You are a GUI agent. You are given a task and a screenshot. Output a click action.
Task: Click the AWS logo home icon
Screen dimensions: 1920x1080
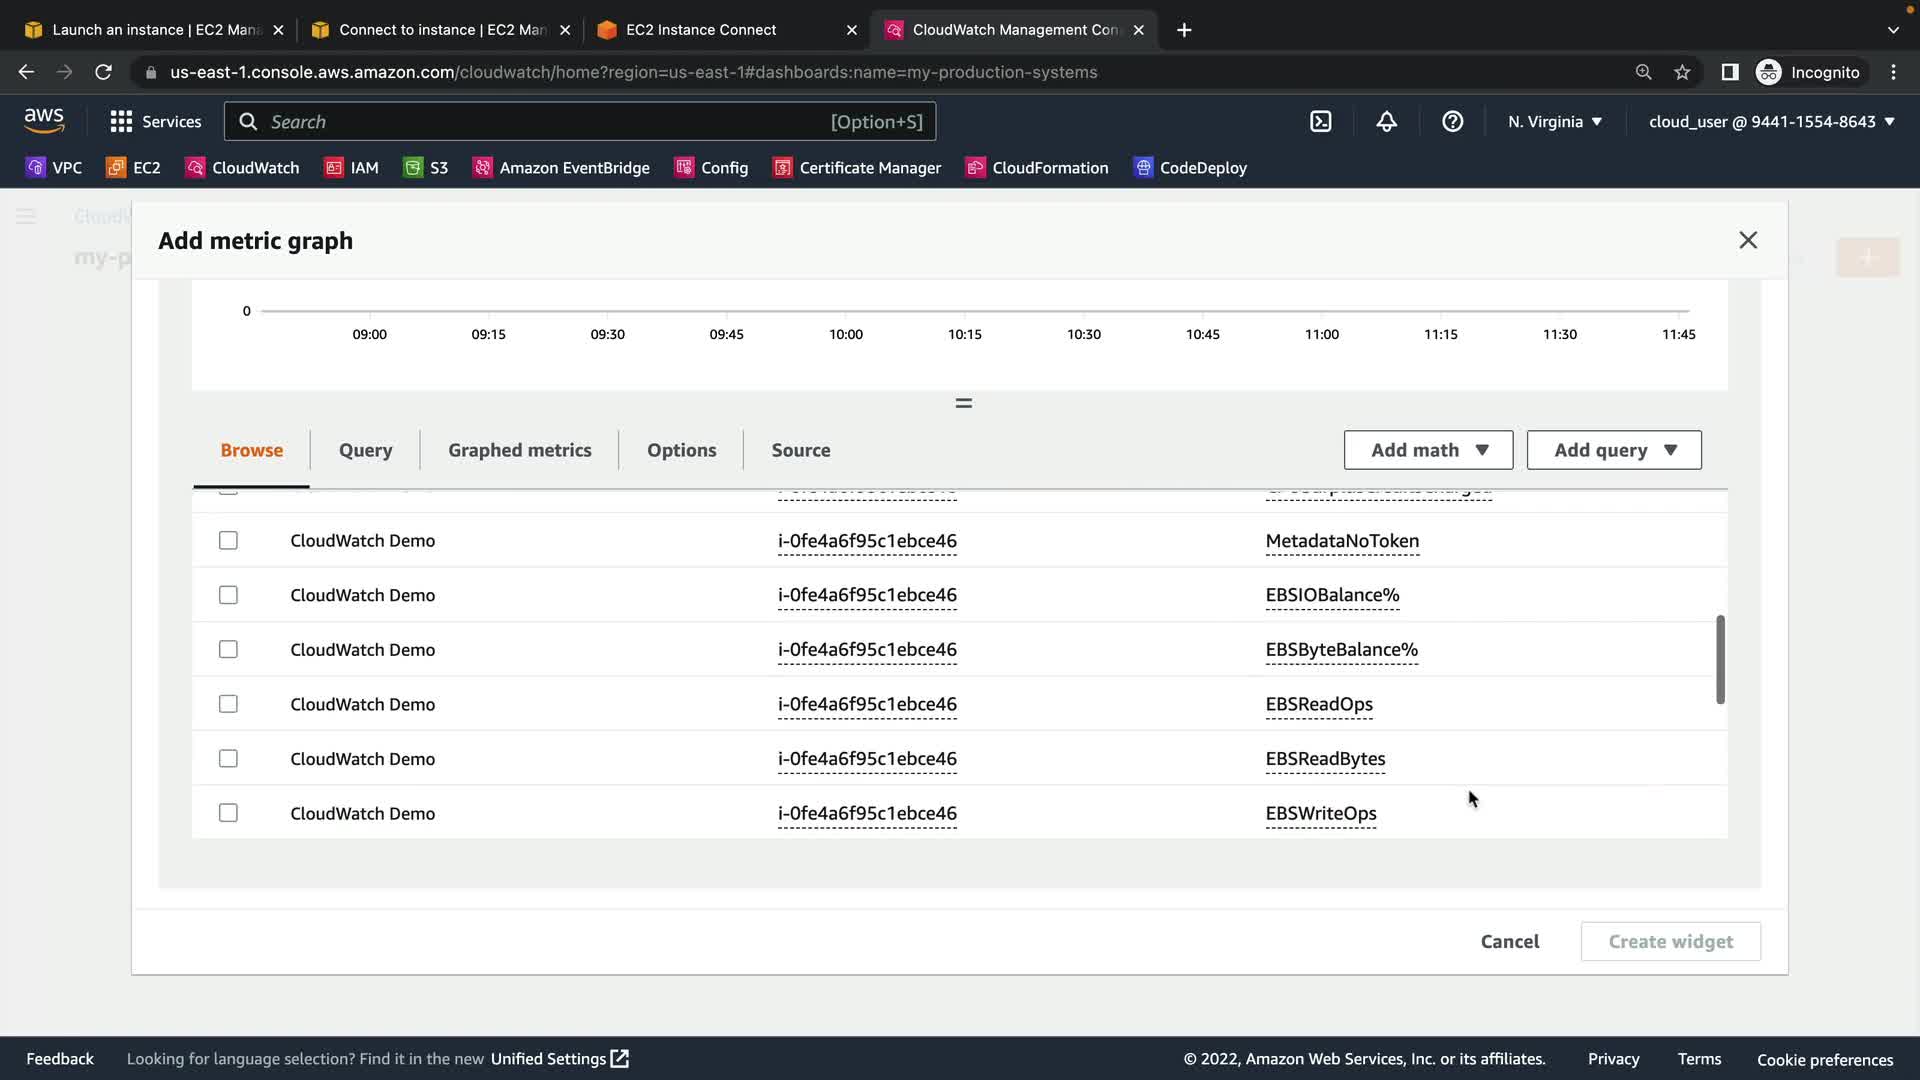coord(44,121)
